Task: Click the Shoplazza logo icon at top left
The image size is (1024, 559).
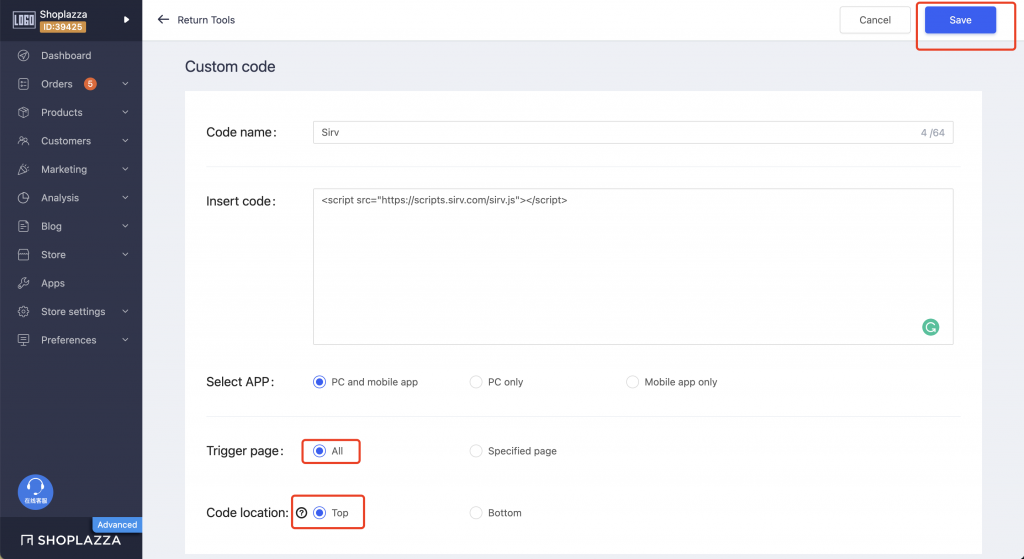Action: tap(24, 20)
